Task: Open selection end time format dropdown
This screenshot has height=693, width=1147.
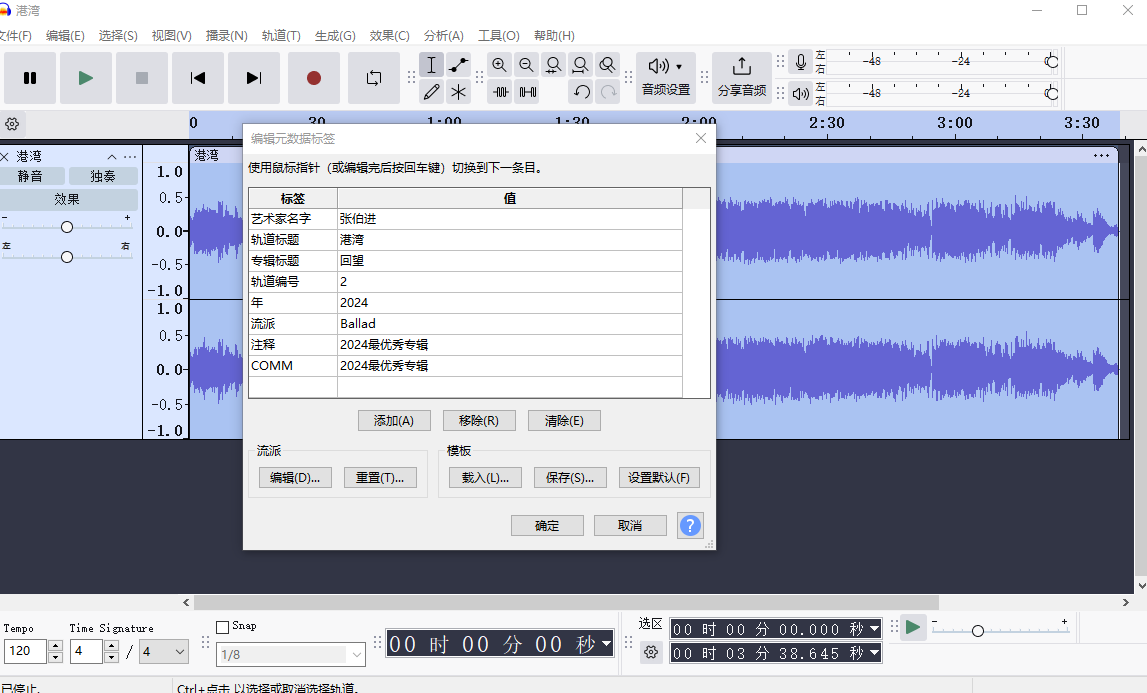Action: tap(875, 653)
